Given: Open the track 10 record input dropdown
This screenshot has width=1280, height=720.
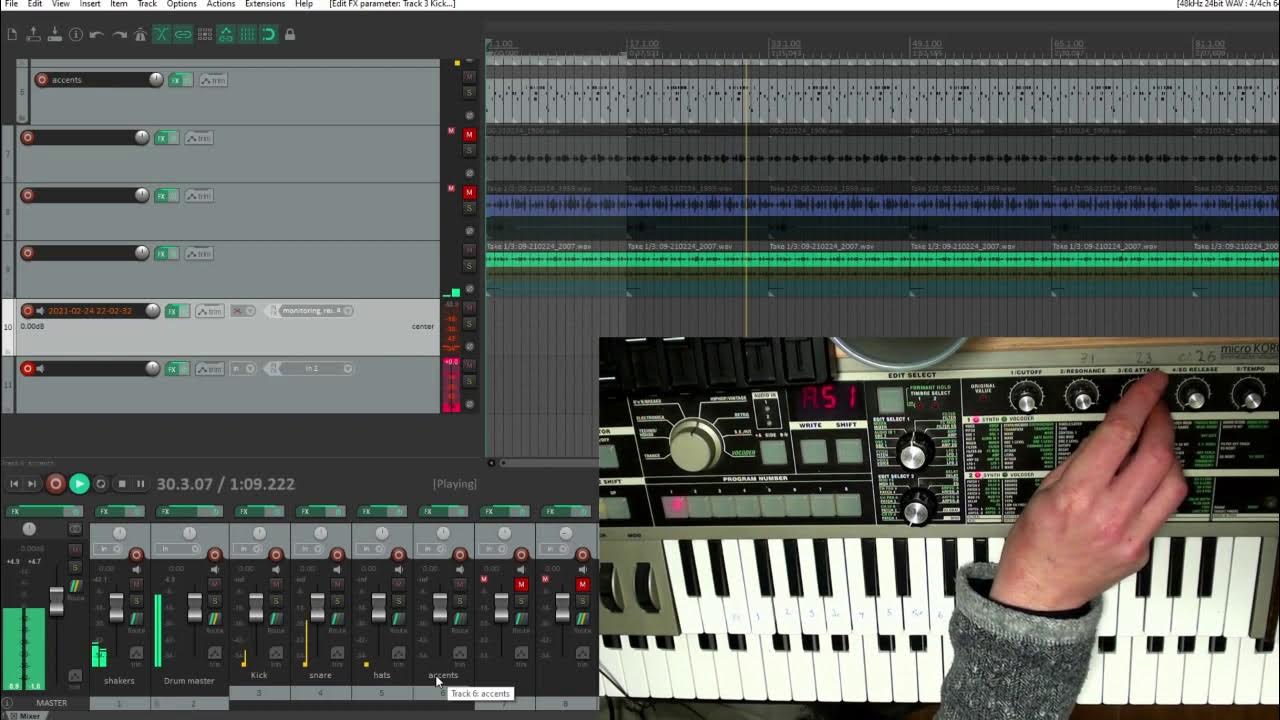Looking at the screenshot, I should pyautogui.click(x=250, y=311).
